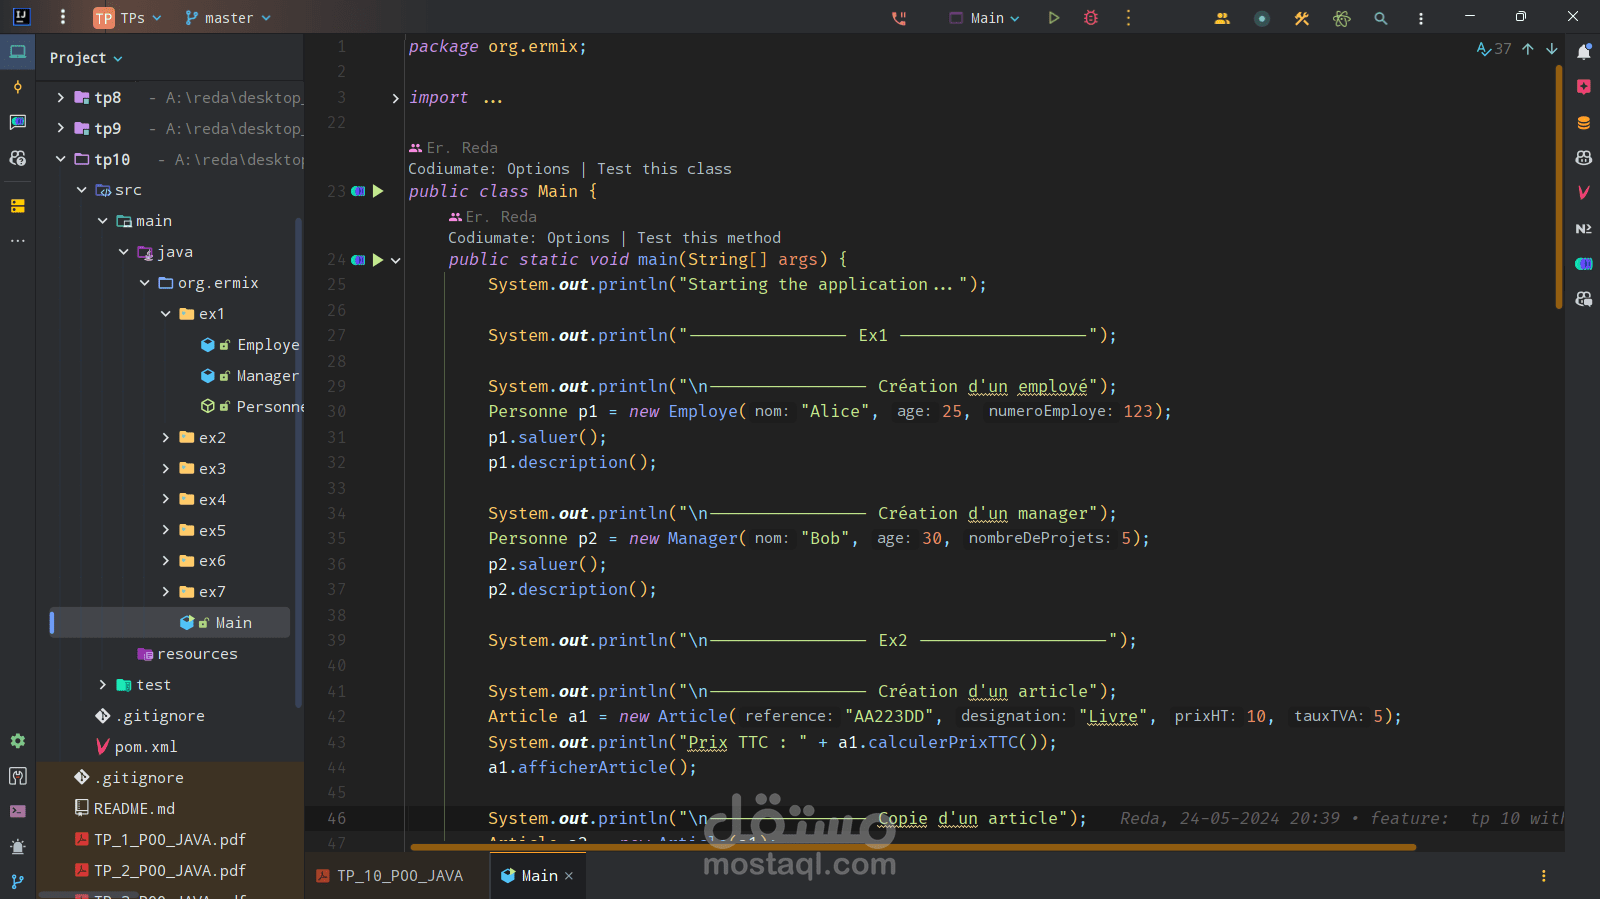1600x899 pixels.
Task: Click run gutter arrow beside class Main
Action: point(378,191)
